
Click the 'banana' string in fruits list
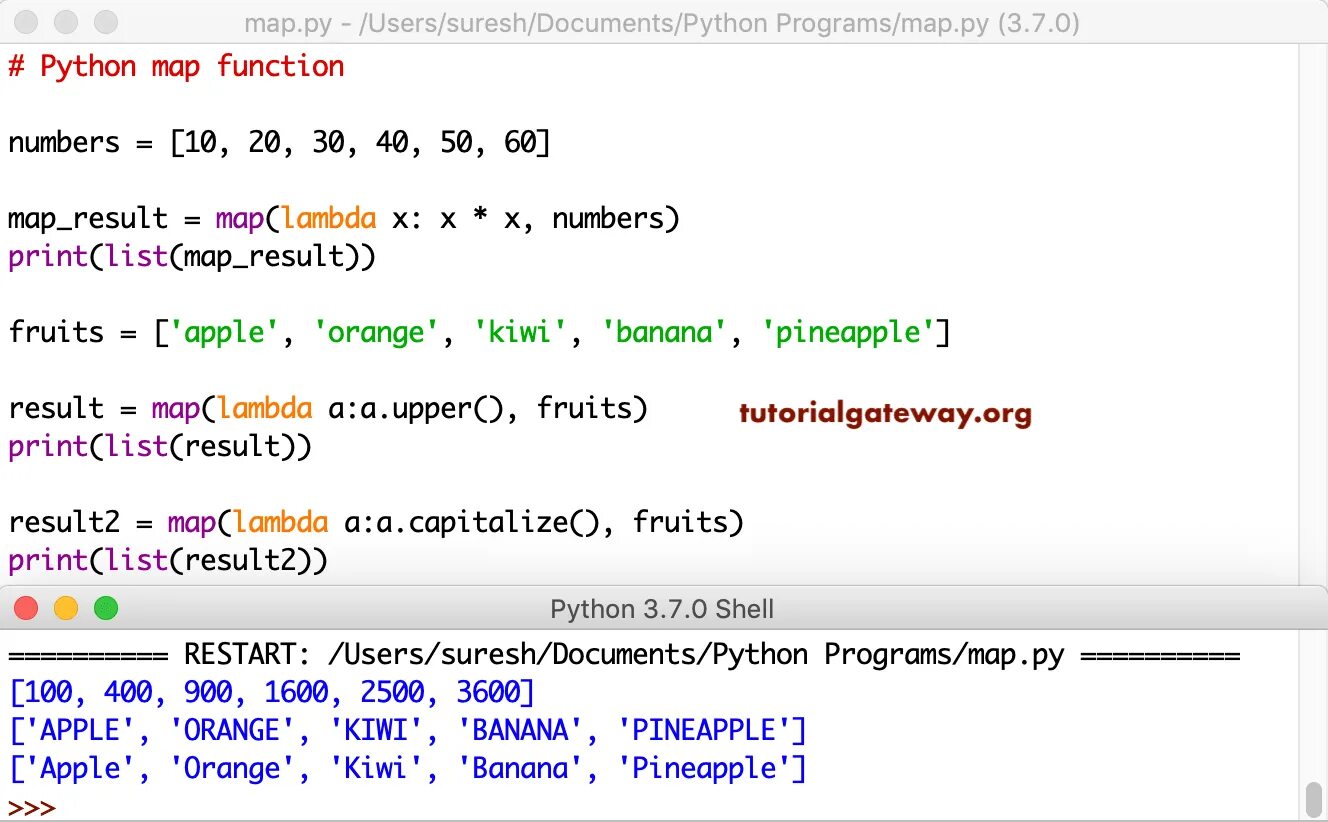(x=664, y=333)
